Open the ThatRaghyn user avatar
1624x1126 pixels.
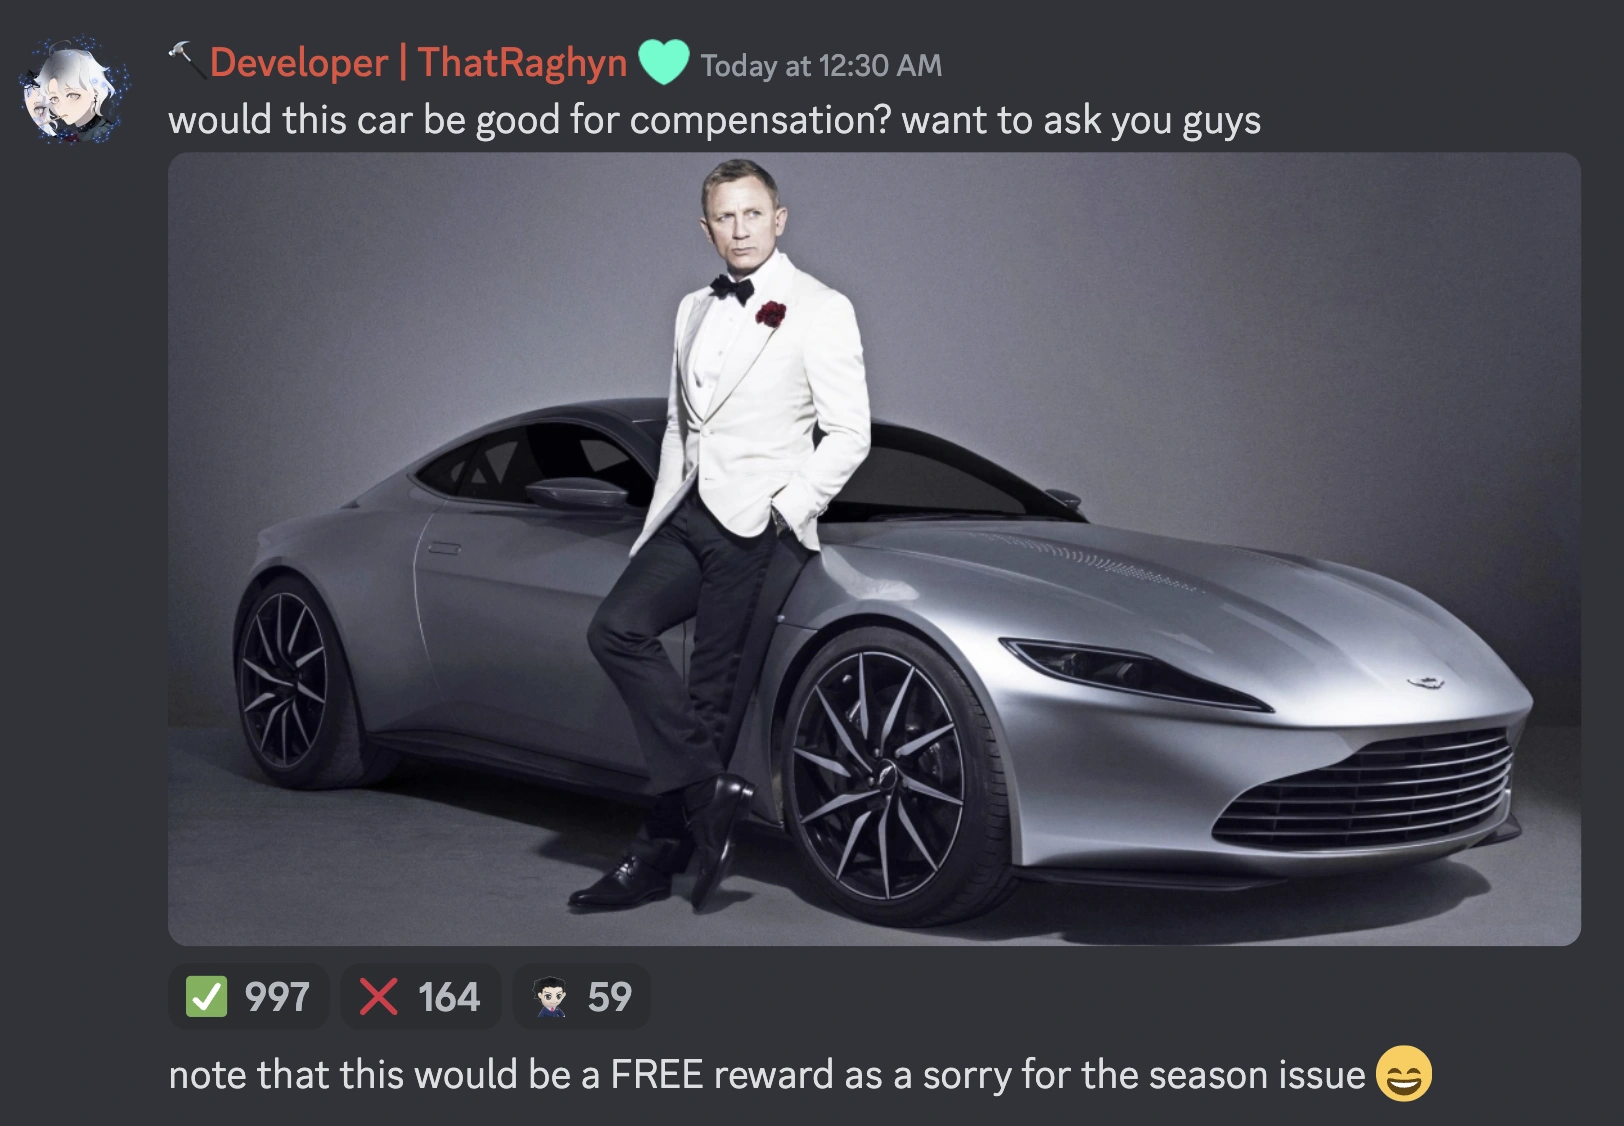click(x=76, y=91)
